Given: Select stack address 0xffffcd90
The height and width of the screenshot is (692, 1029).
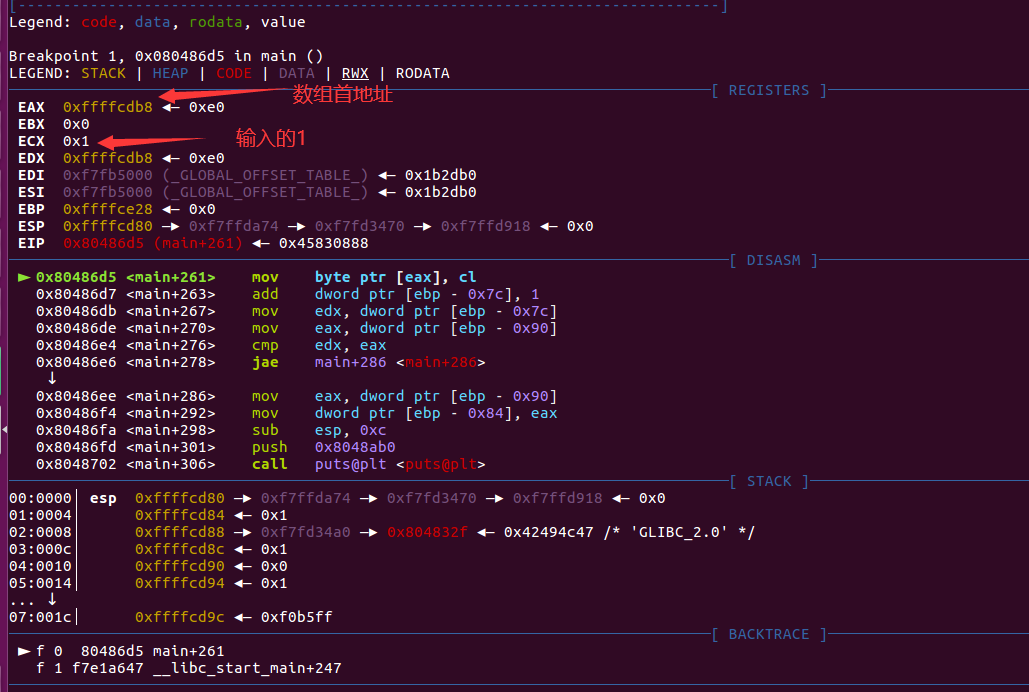Looking at the screenshot, I should pyautogui.click(x=180, y=567).
